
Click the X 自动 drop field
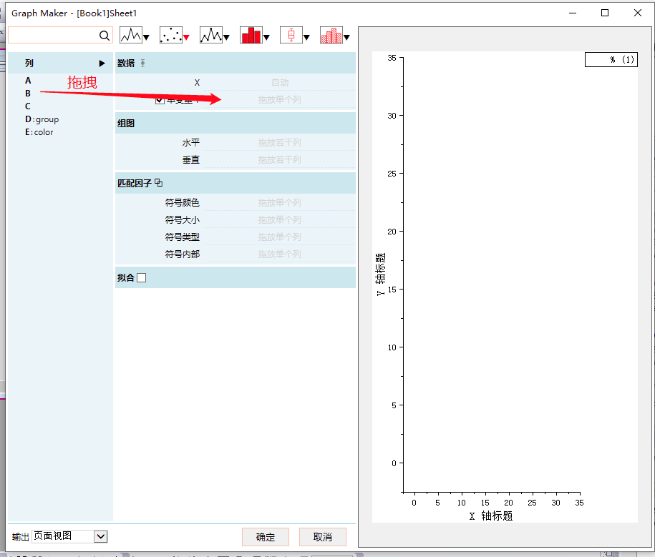[x=279, y=83]
